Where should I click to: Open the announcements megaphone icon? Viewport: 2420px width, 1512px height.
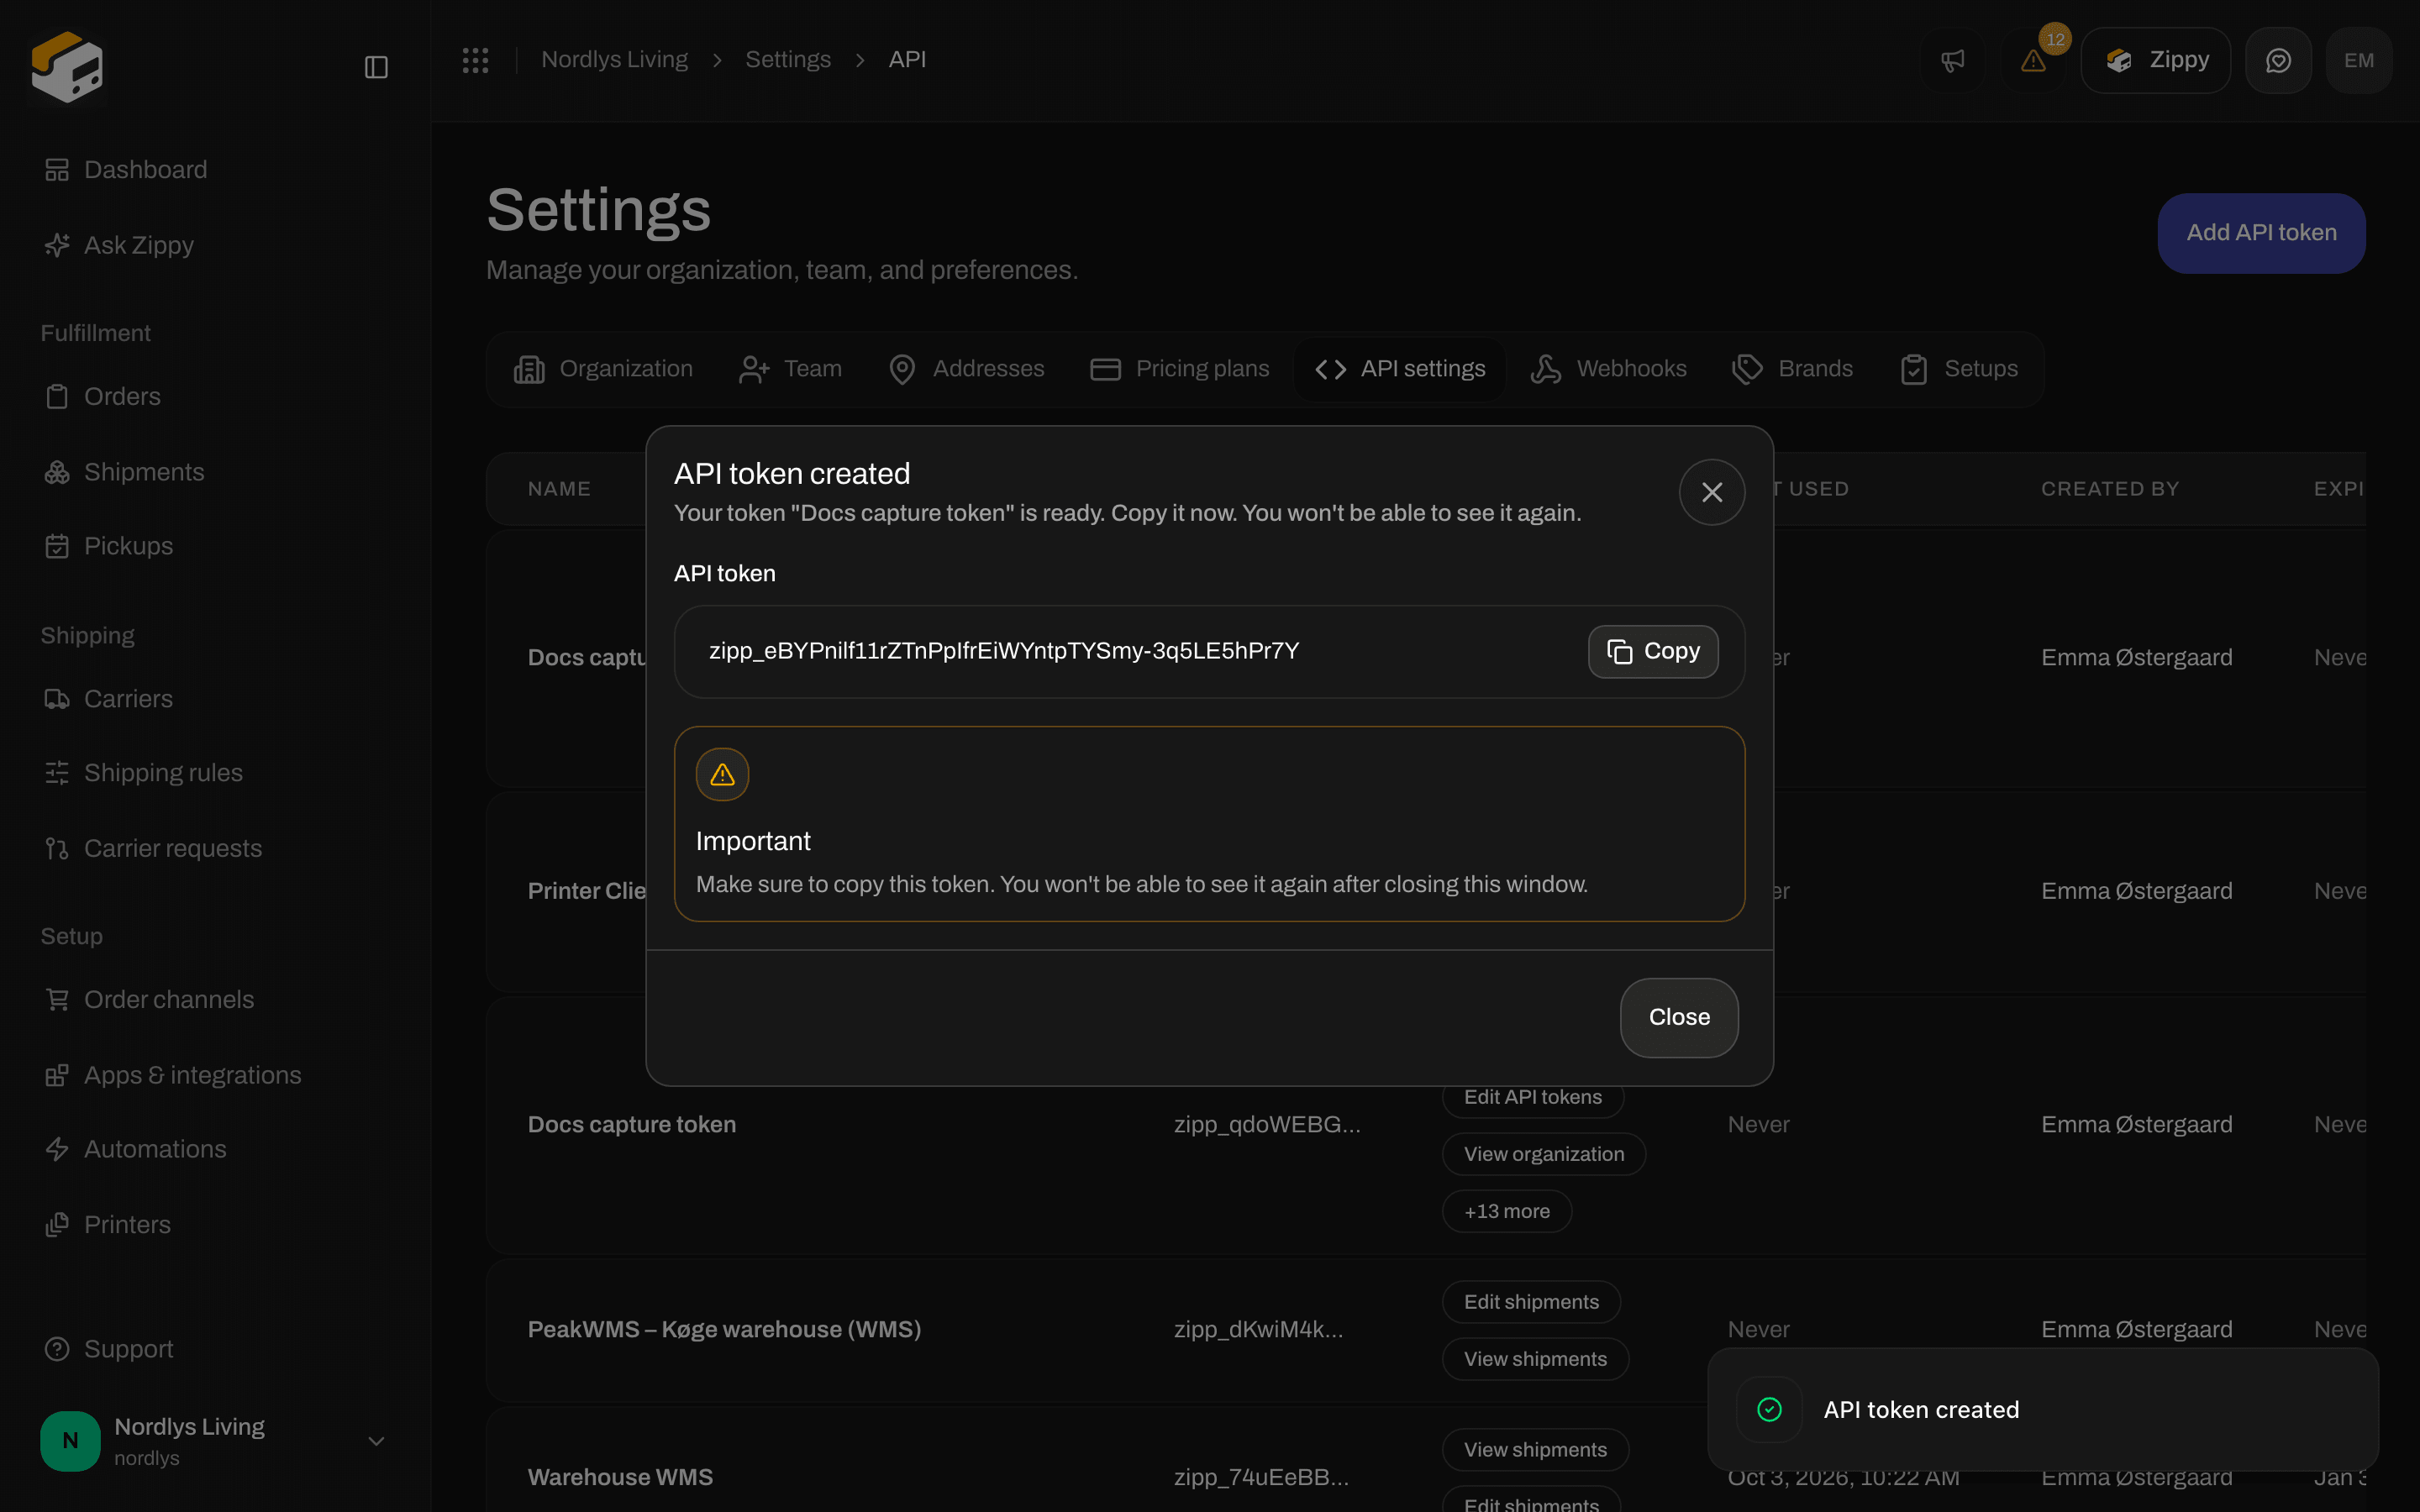1952,60
